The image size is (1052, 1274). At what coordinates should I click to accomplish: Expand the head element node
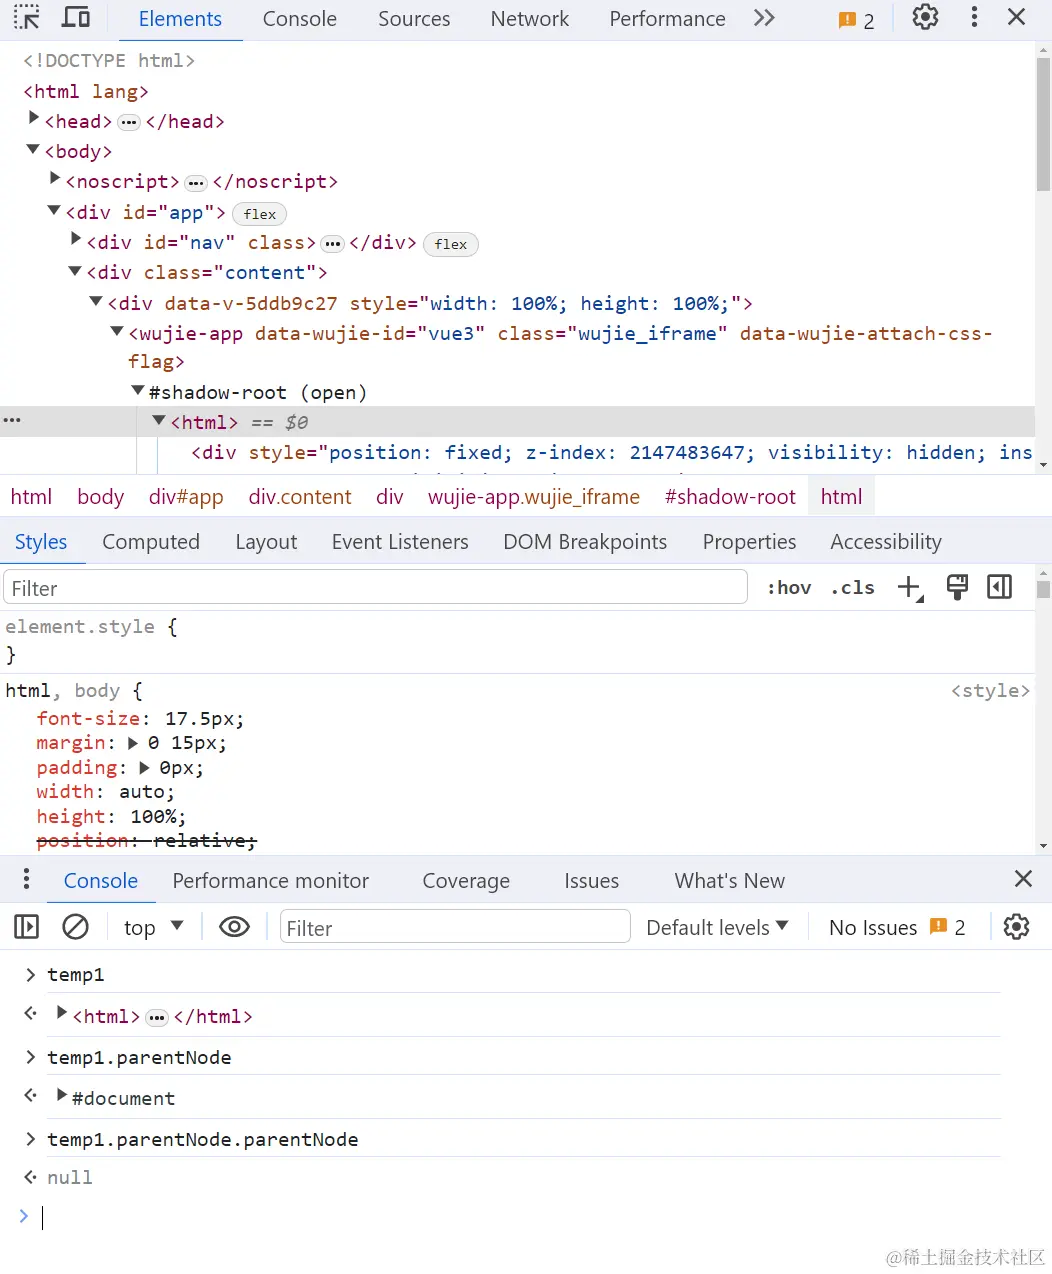point(34,120)
